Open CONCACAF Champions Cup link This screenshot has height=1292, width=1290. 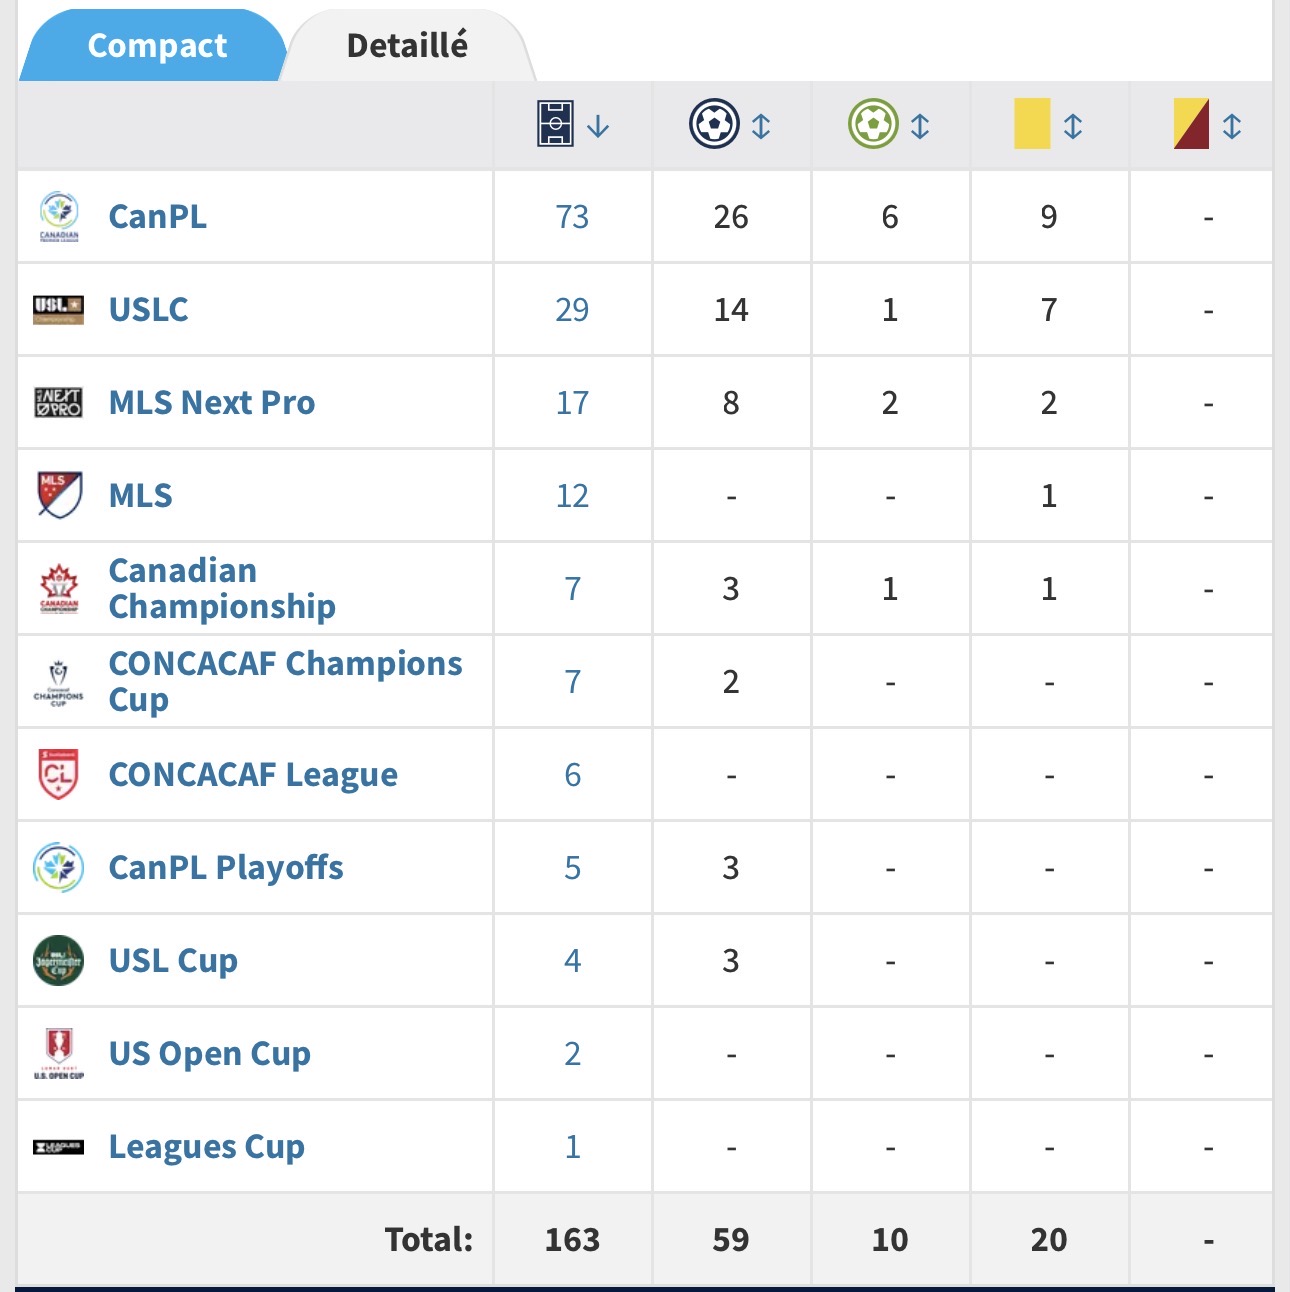click(285, 681)
